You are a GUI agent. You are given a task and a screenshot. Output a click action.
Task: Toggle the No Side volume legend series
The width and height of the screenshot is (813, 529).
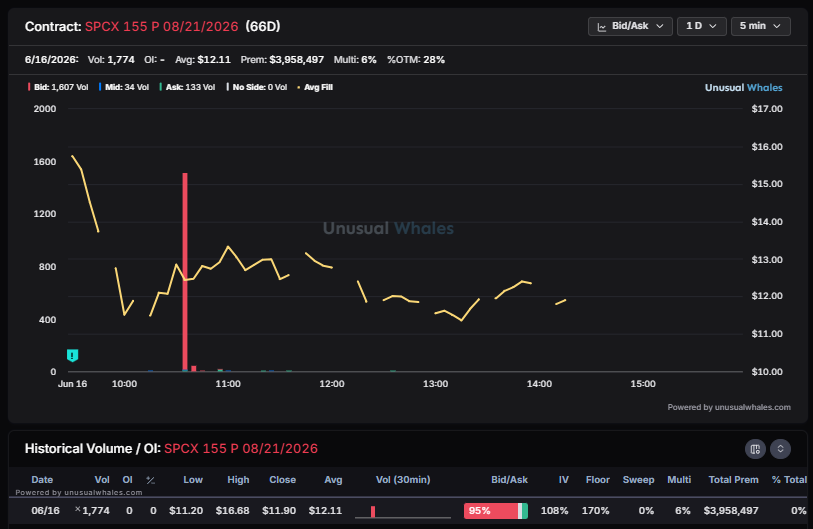click(x=257, y=87)
